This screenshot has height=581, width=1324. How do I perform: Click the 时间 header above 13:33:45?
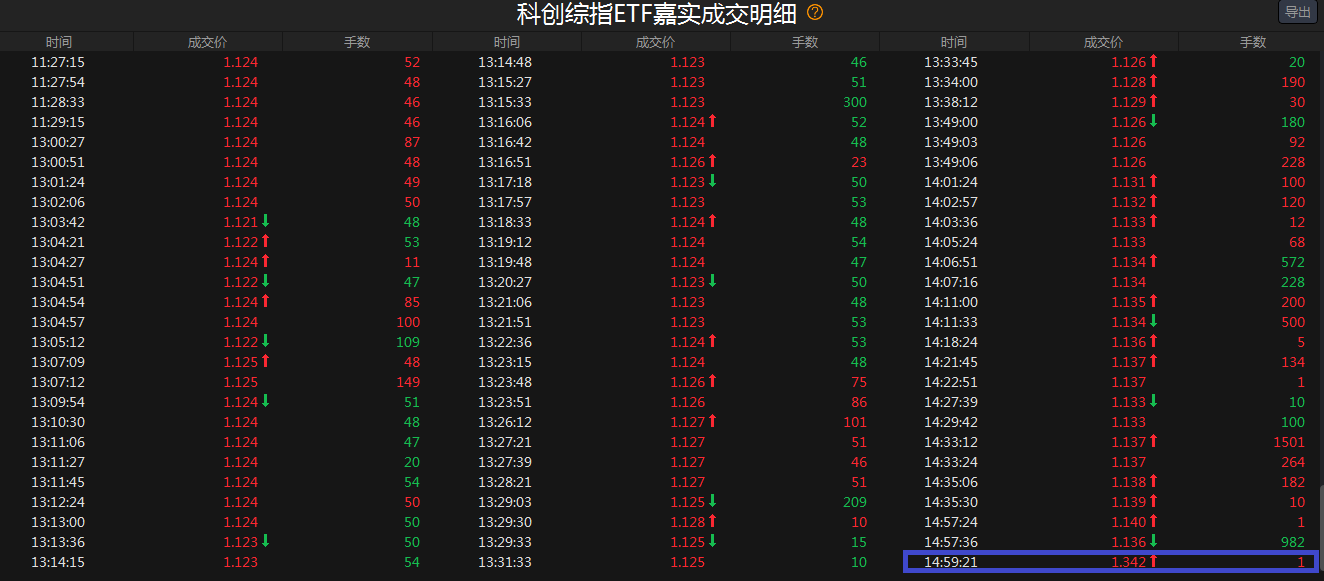pyautogui.click(x=954, y=42)
